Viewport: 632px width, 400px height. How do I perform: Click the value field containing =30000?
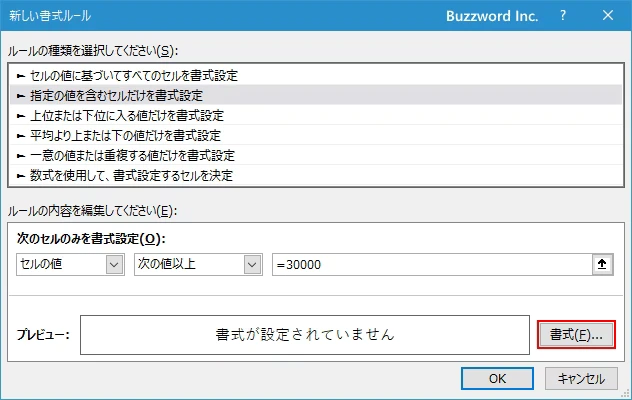point(432,265)
